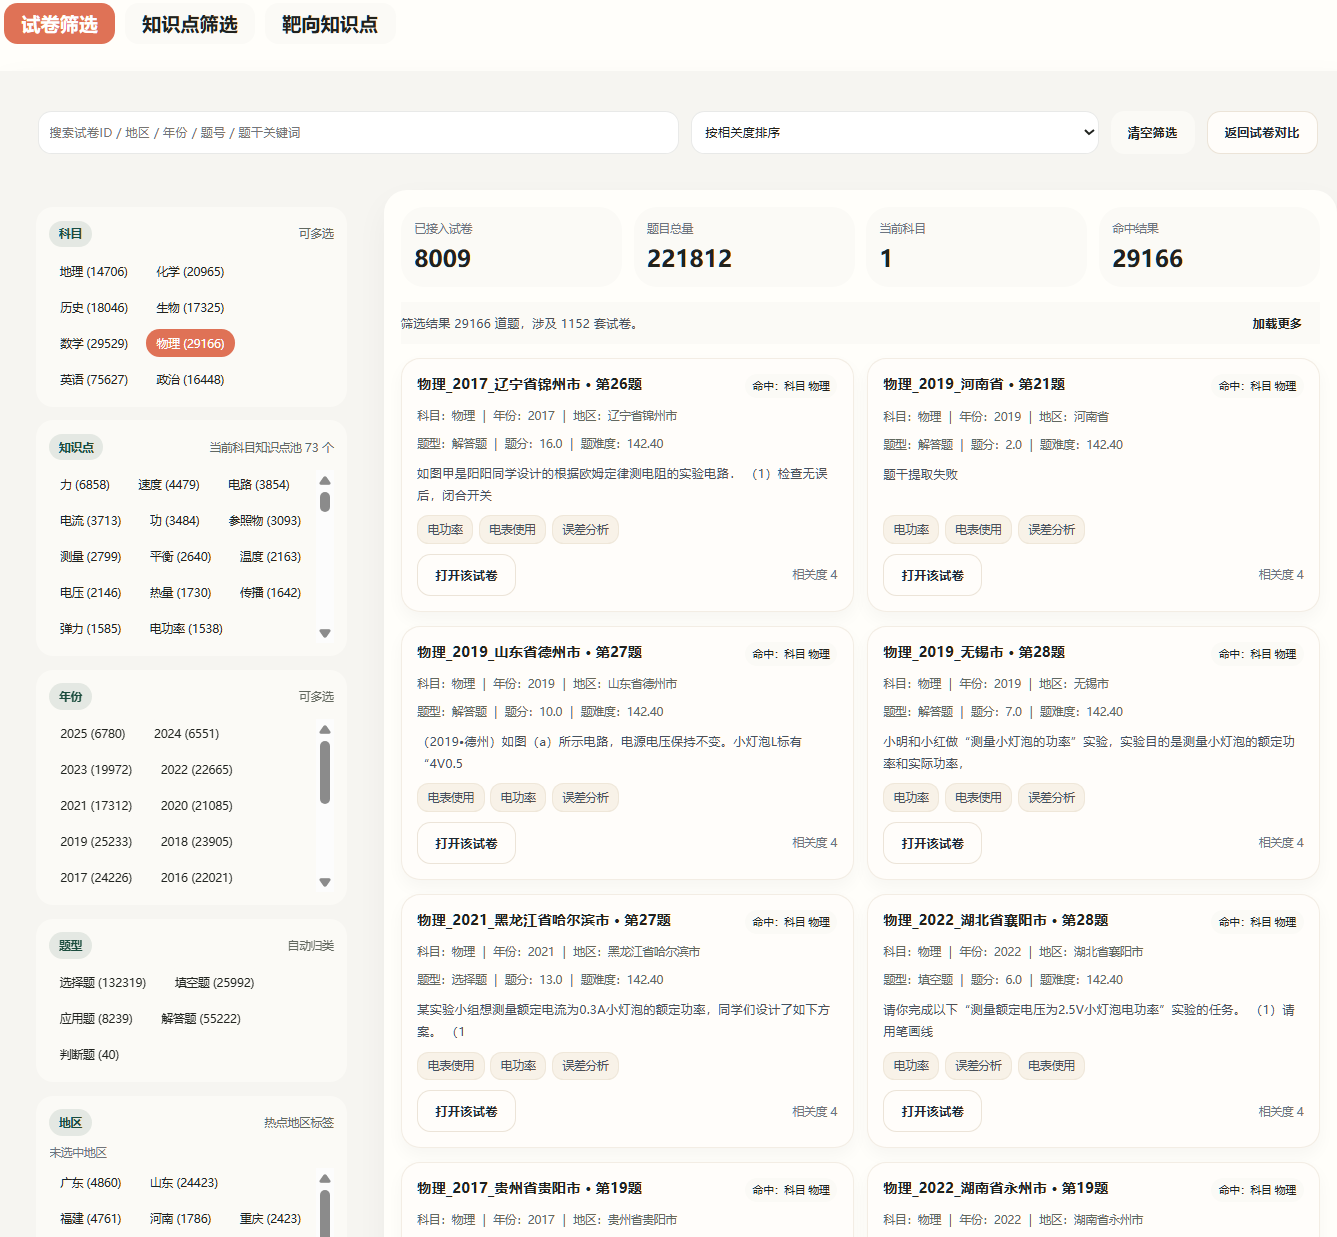Click 电表使用 tag on the 山东省德州市 card
Image resolution: width=1337 pixels, height=1237 pixels.
[x=451, y=798]
